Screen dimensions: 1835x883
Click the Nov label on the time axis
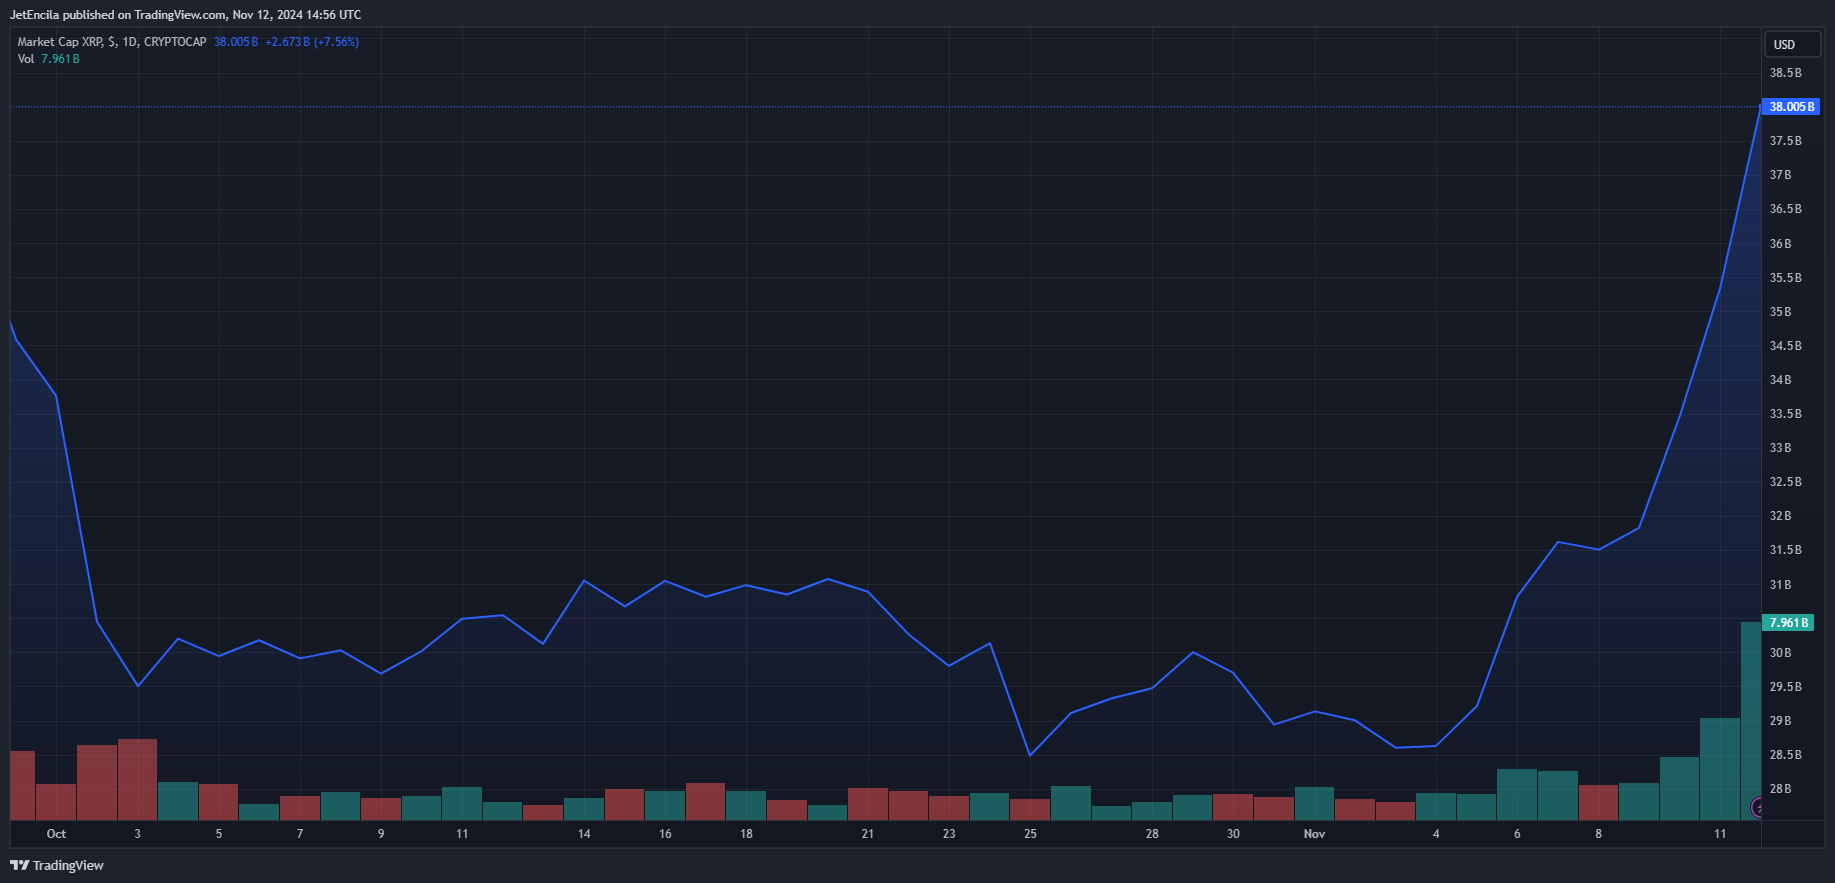(1314, 834)
